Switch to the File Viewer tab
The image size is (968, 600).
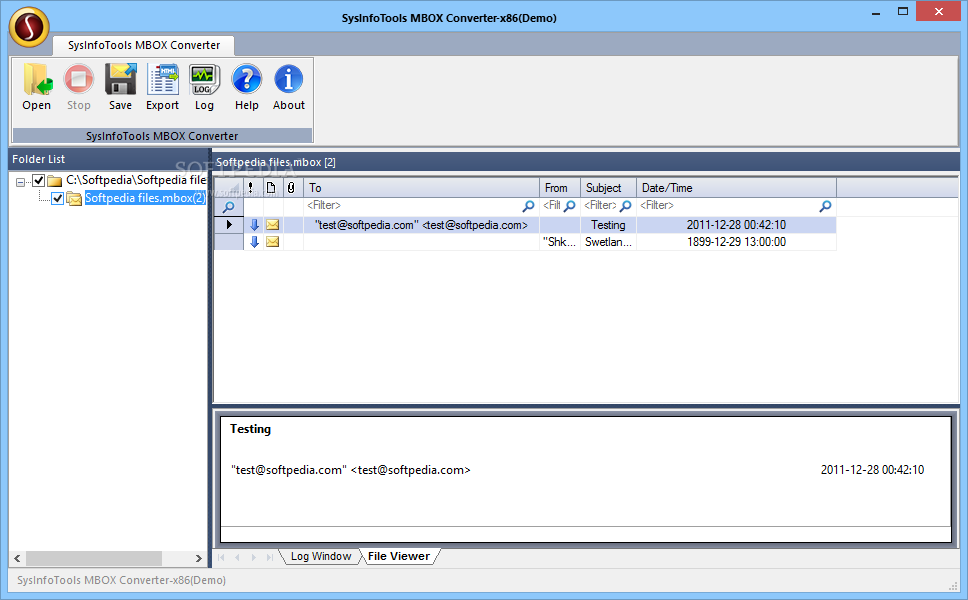coord(399,556)
